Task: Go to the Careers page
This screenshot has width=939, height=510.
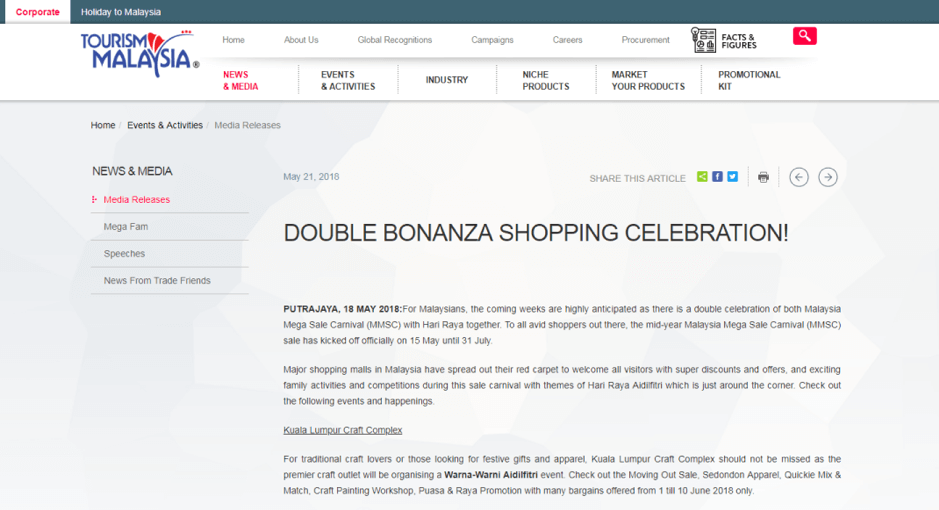Action: 567,40
